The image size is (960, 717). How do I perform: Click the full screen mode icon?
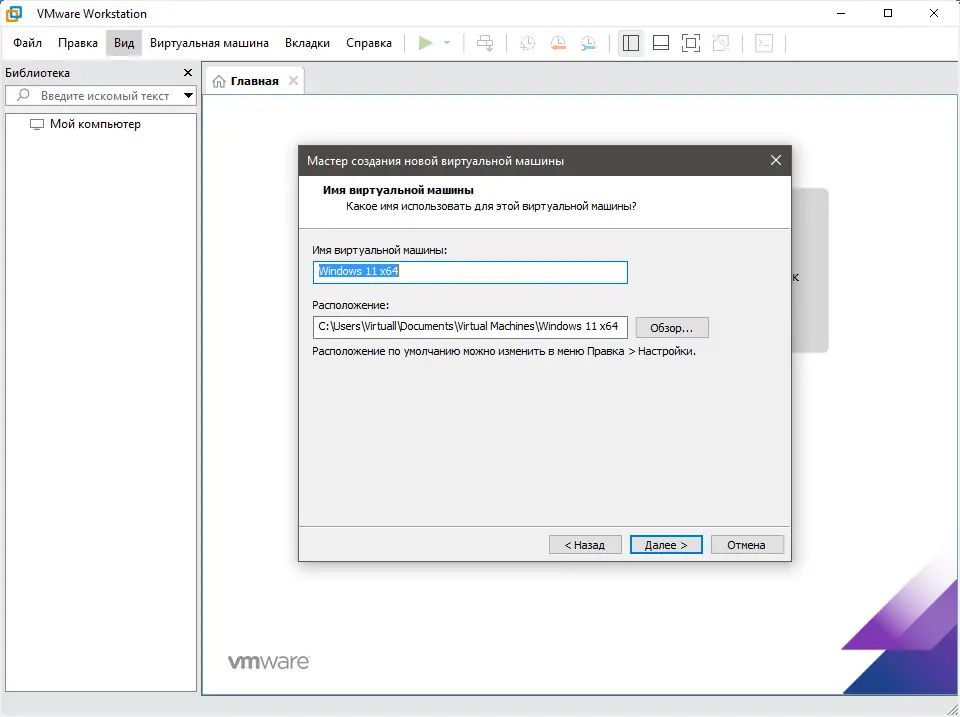(x=691, y=43)
